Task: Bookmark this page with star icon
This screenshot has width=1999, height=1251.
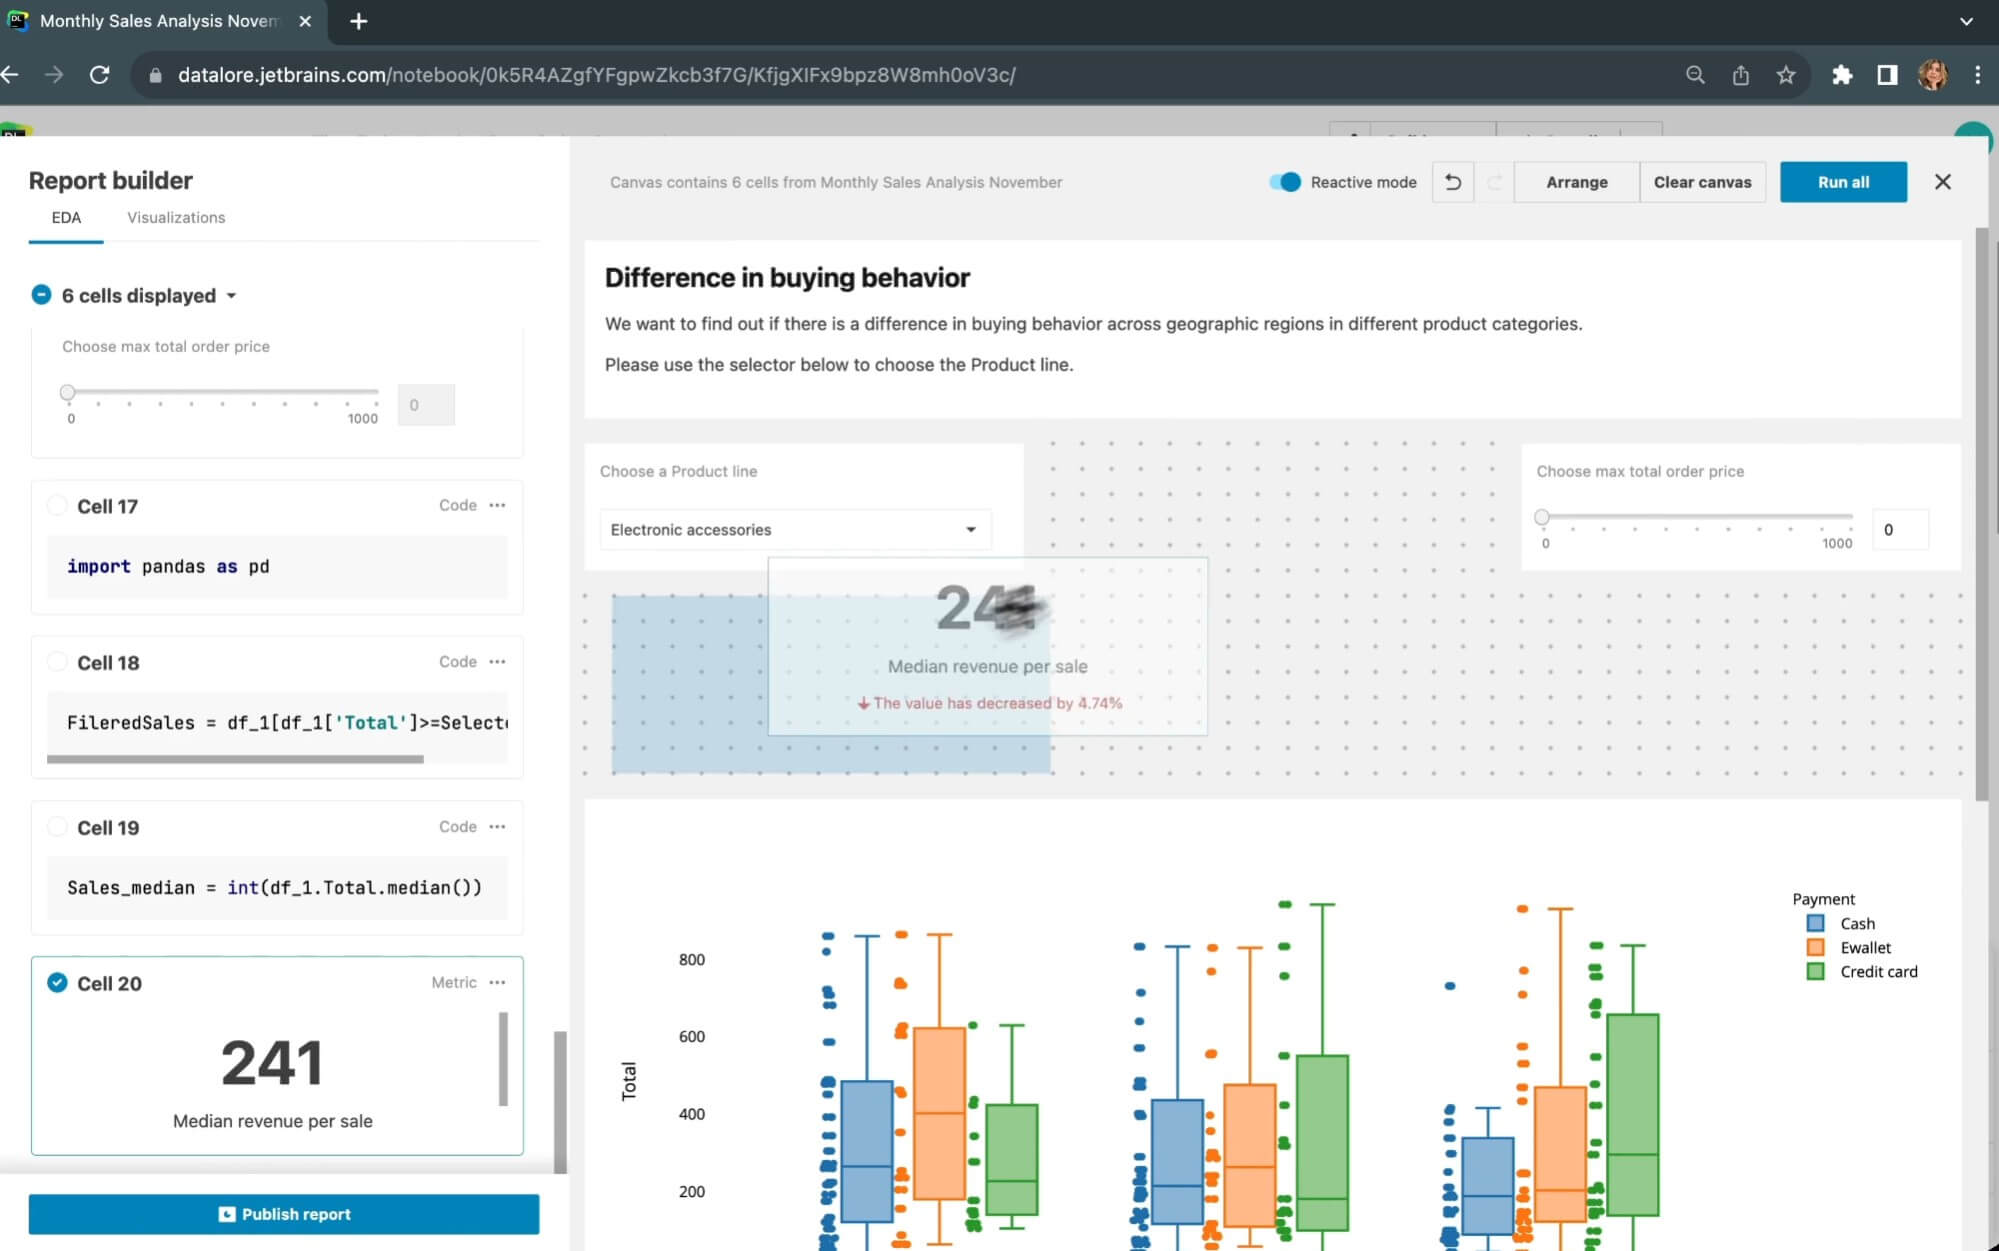Action: coord(1785,75)
